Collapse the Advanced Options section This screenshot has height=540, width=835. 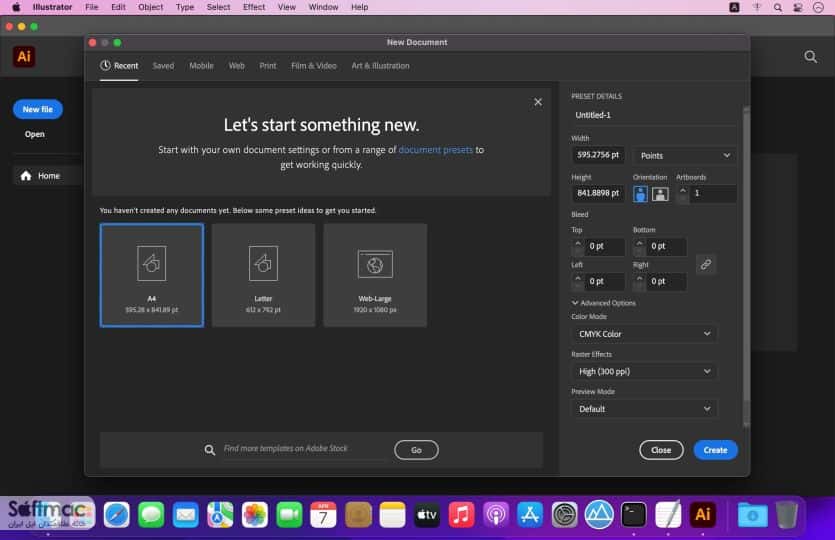[603, 302]
